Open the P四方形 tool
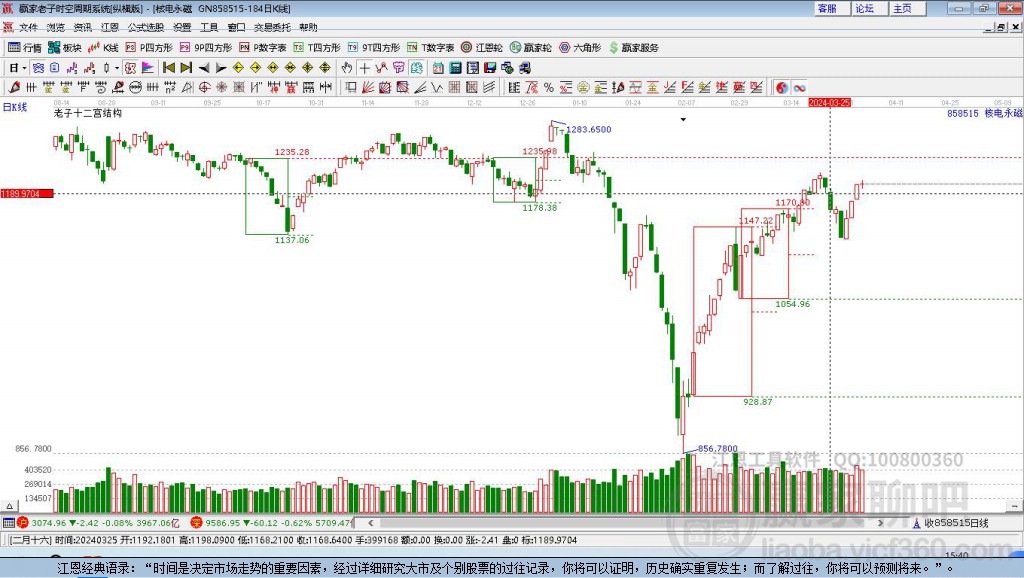 (149, 48)
